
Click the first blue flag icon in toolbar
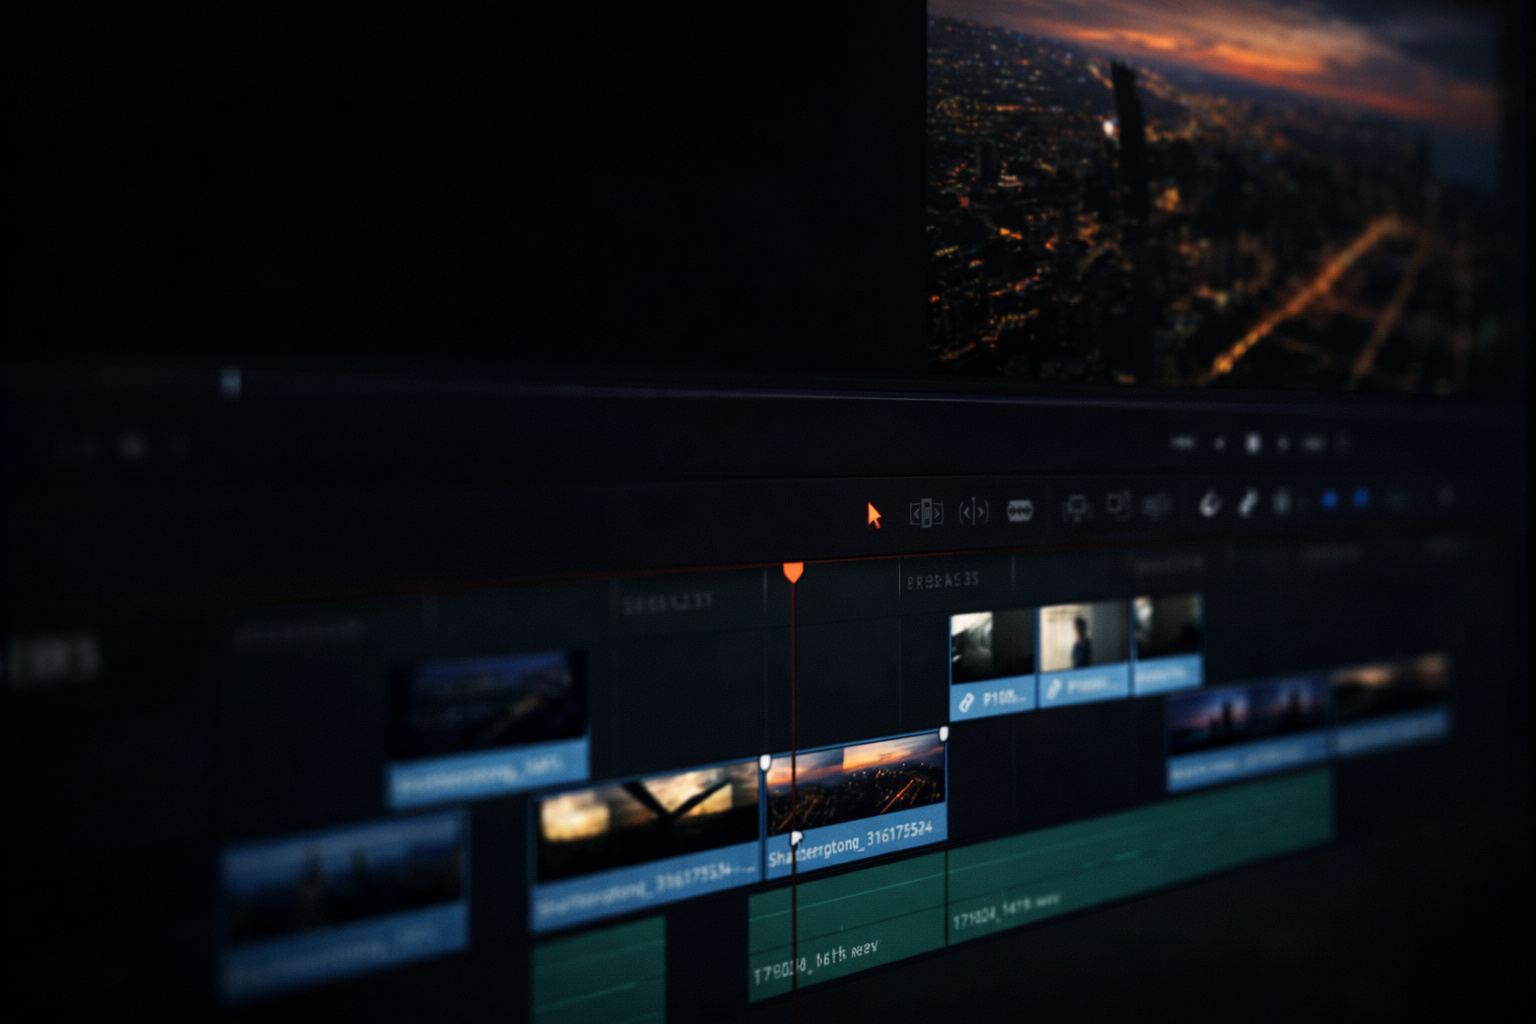[x=1329, y=499]
